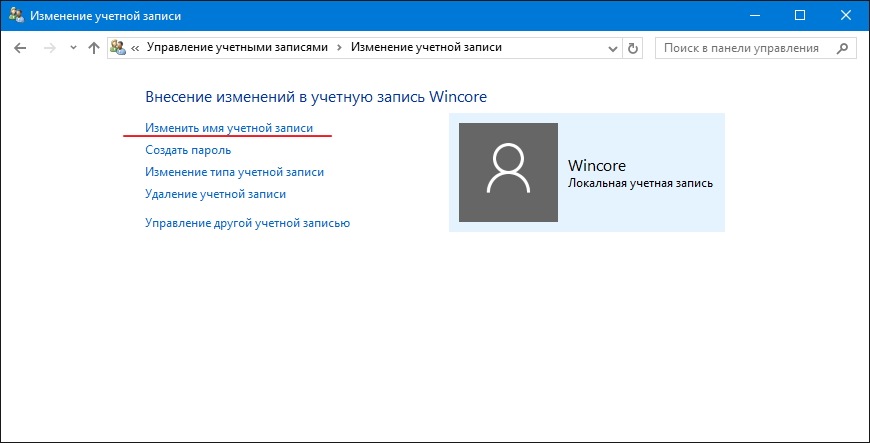Go back using the back arrow
This screenshot has height=443, width=870.
(x=20, y=48)
